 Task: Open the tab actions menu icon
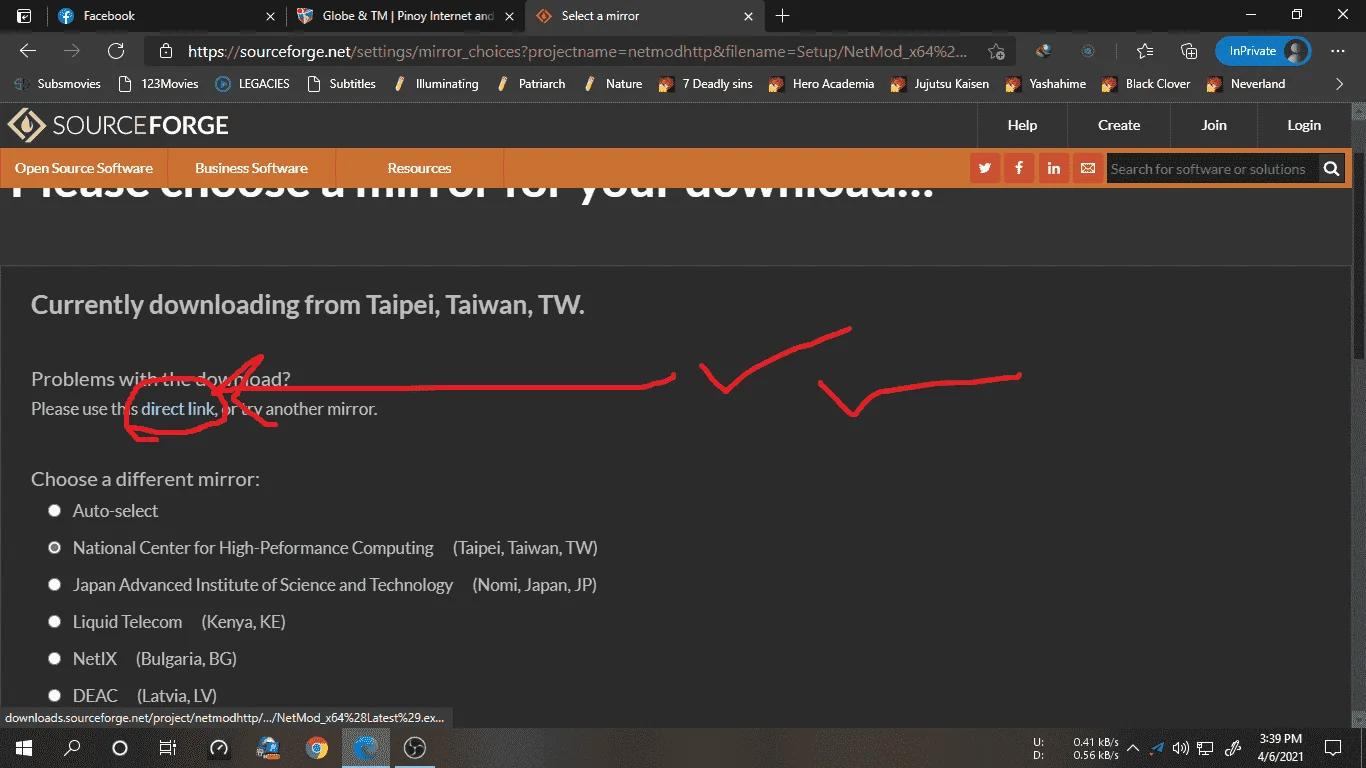(24, 16)
